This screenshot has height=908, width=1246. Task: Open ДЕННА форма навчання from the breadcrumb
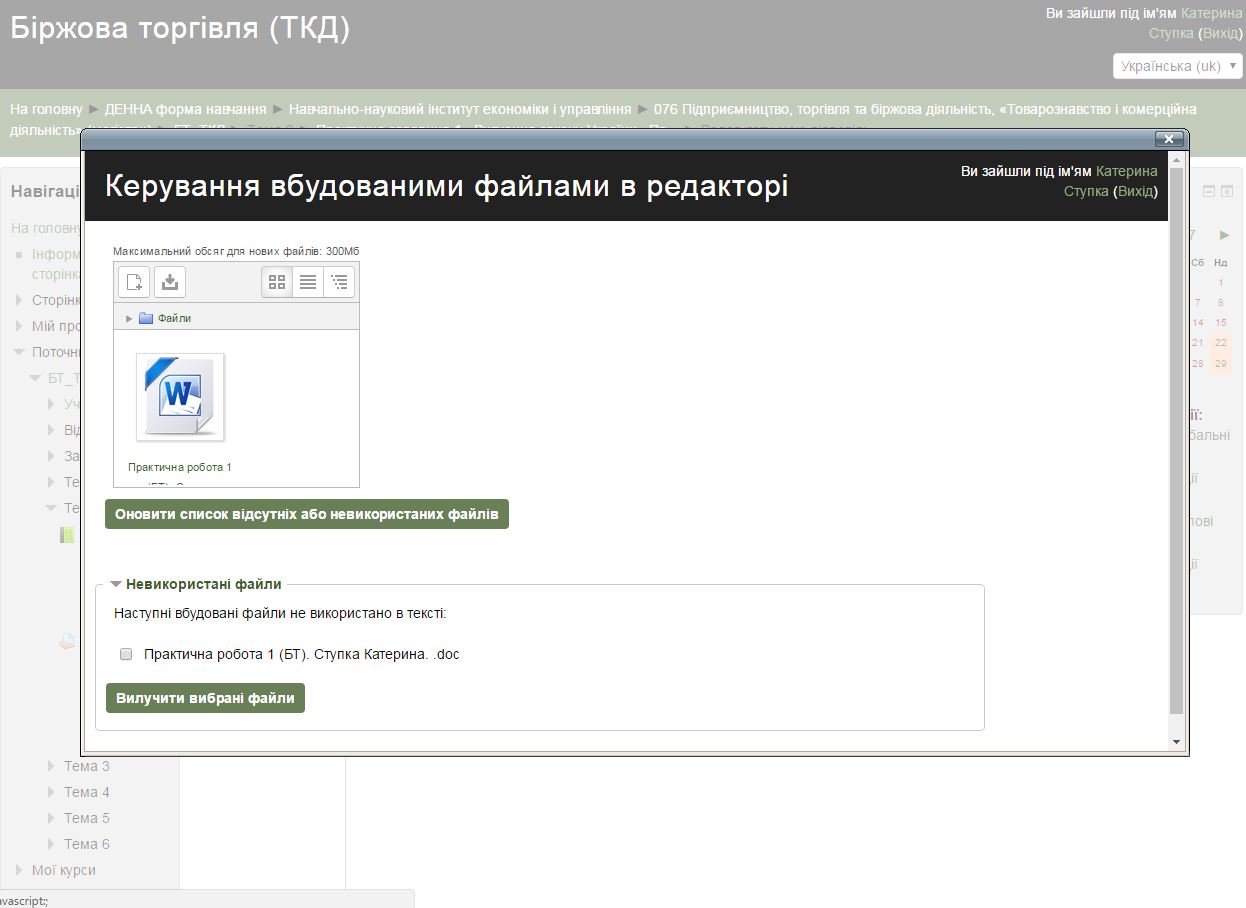(x=186, y=108)
